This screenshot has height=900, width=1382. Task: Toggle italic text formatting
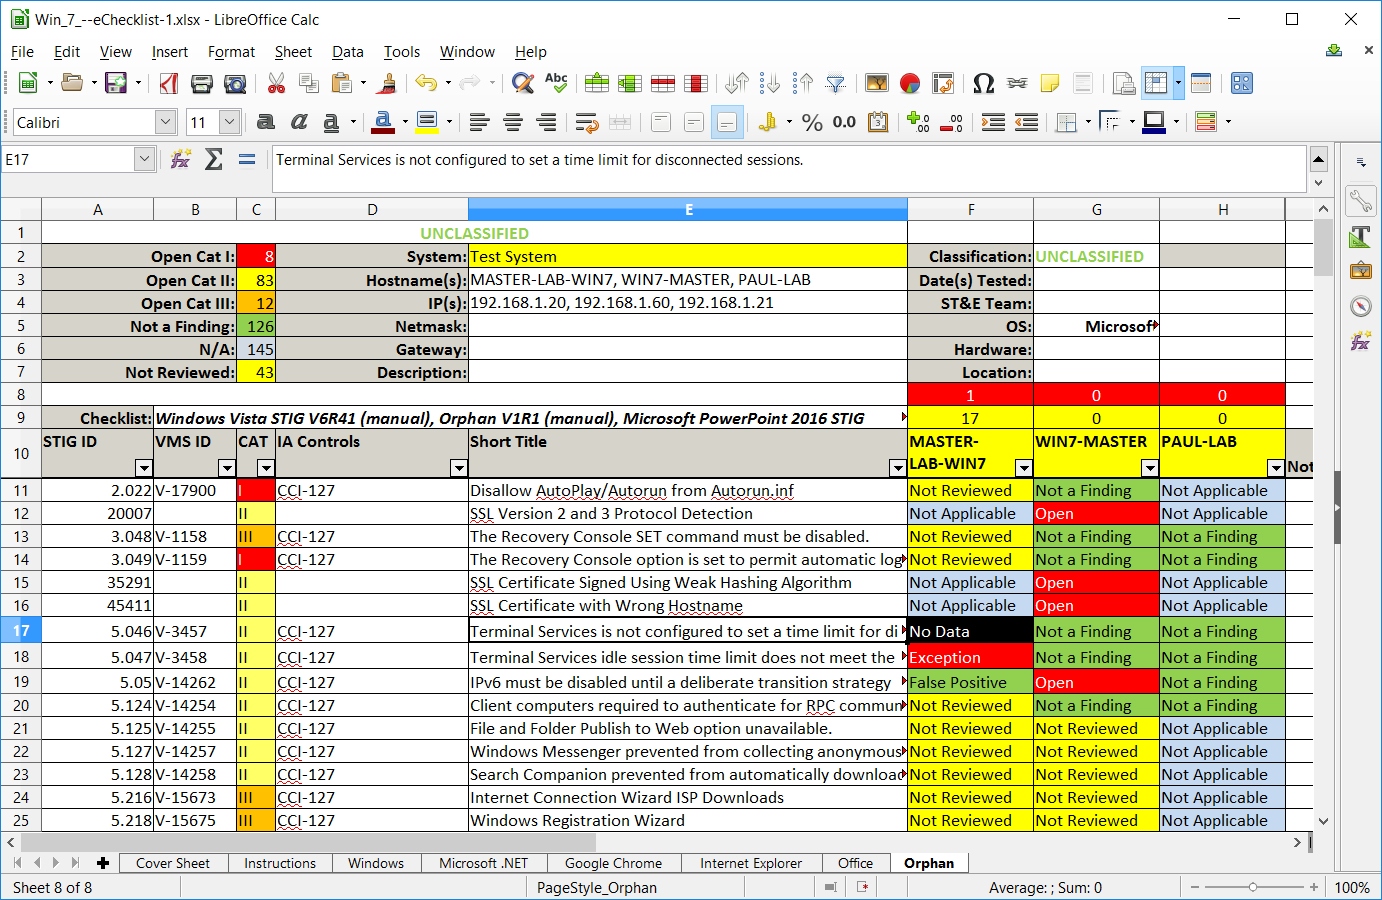(x=298, y=122)
